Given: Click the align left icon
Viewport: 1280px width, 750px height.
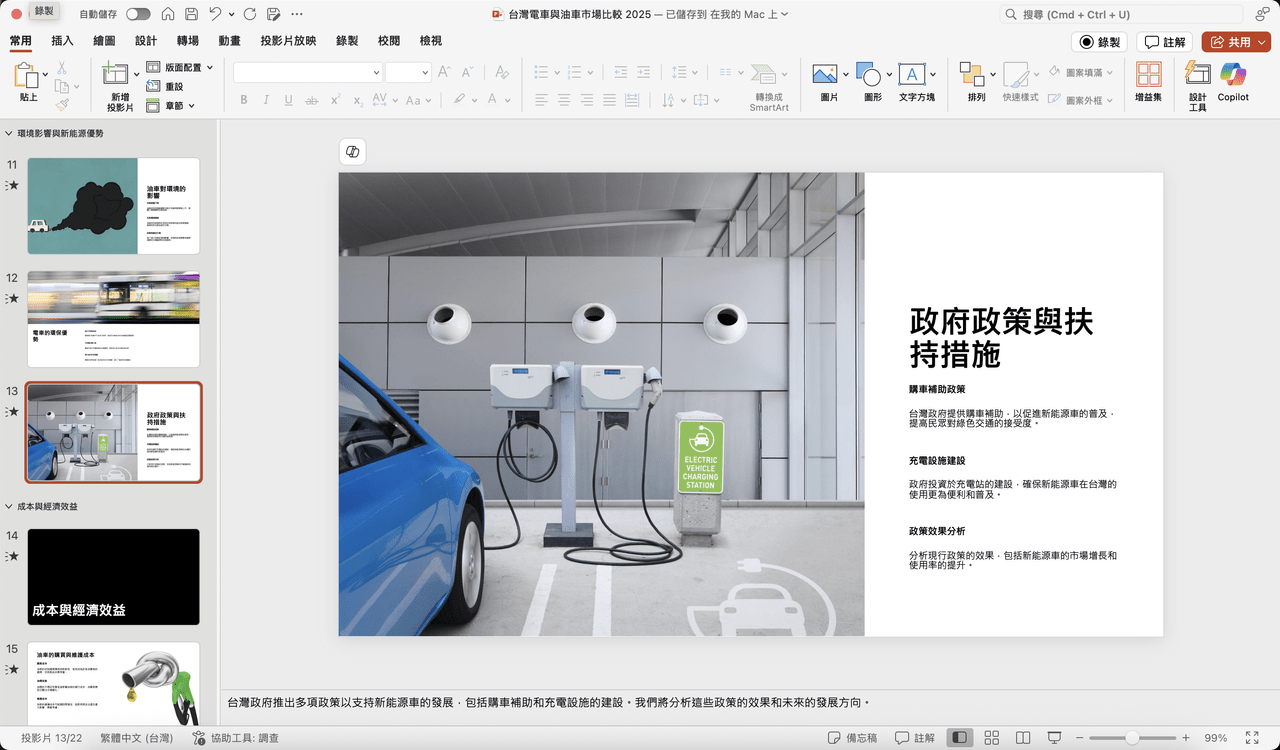Looking at the screenshot, I should 541,100.
